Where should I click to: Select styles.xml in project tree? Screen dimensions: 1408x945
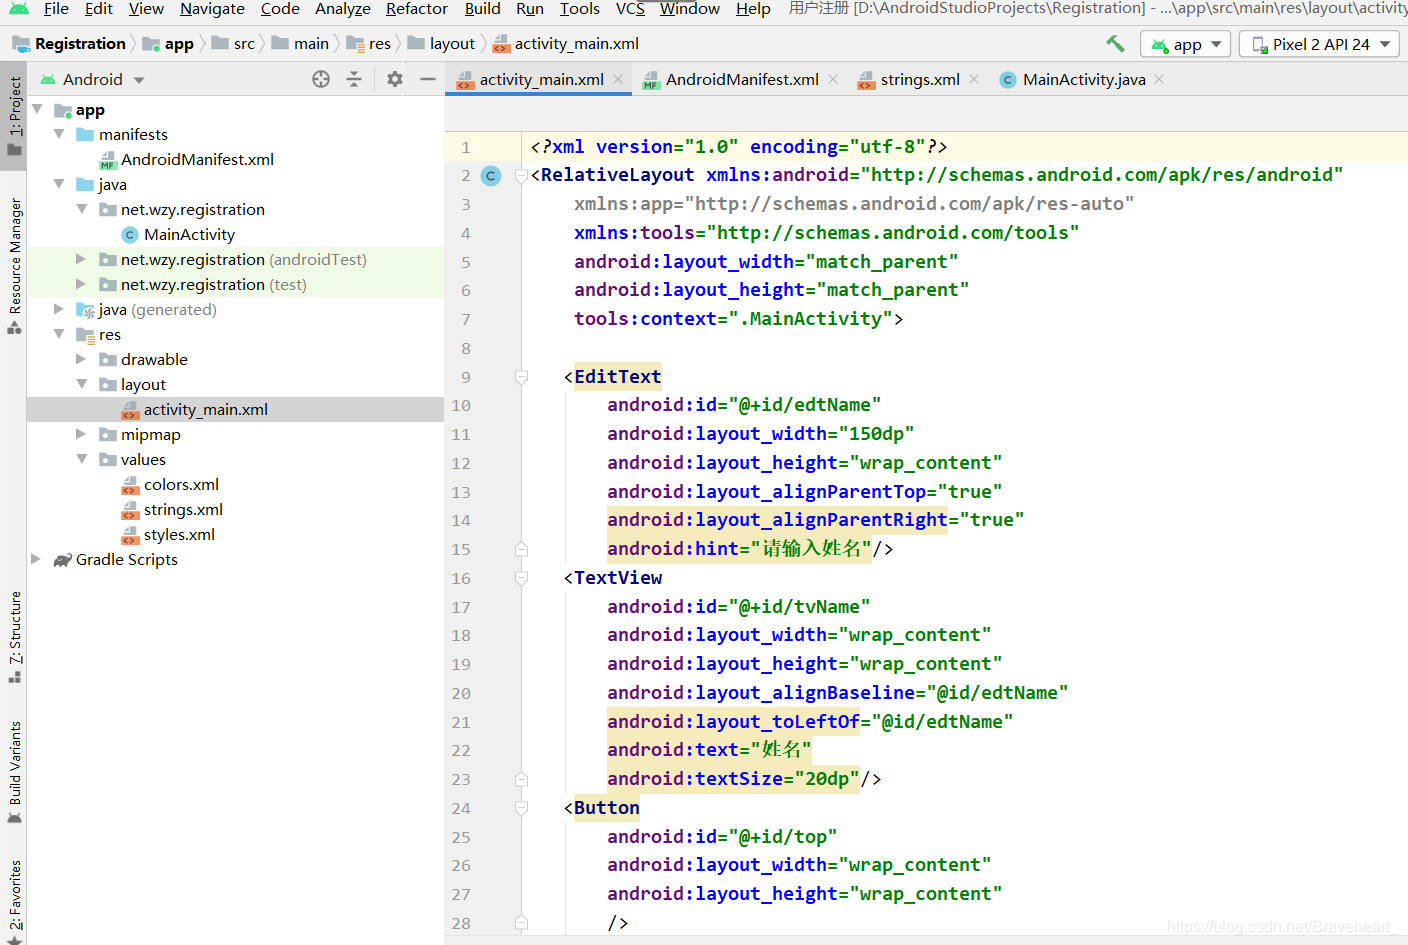(x=168, y=534)
